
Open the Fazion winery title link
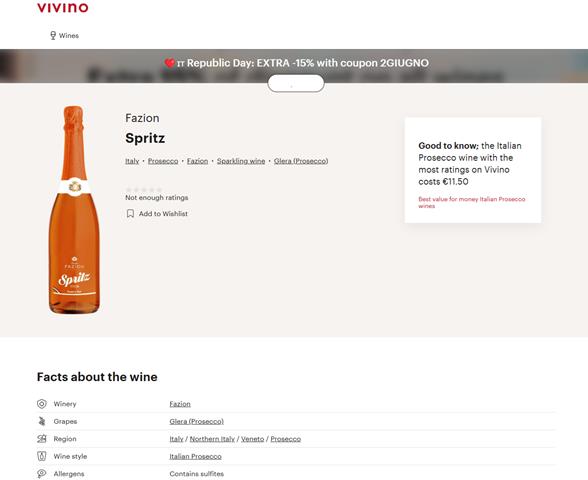142,118
